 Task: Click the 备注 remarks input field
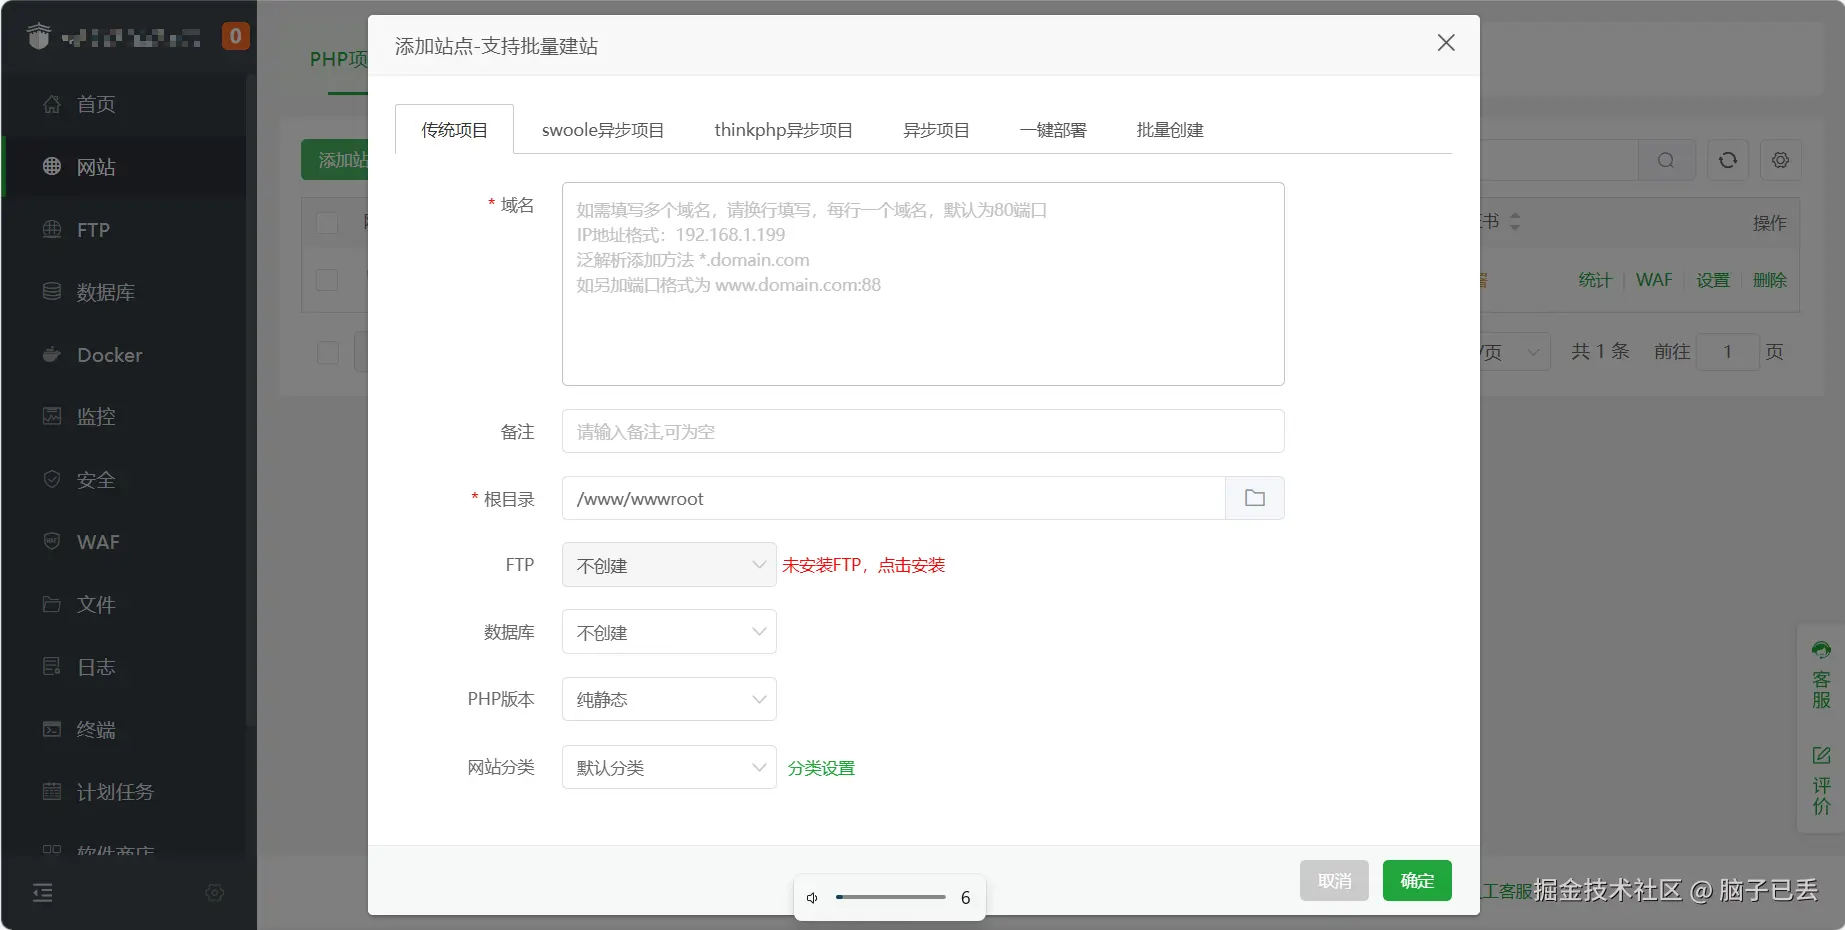[922, 431]
